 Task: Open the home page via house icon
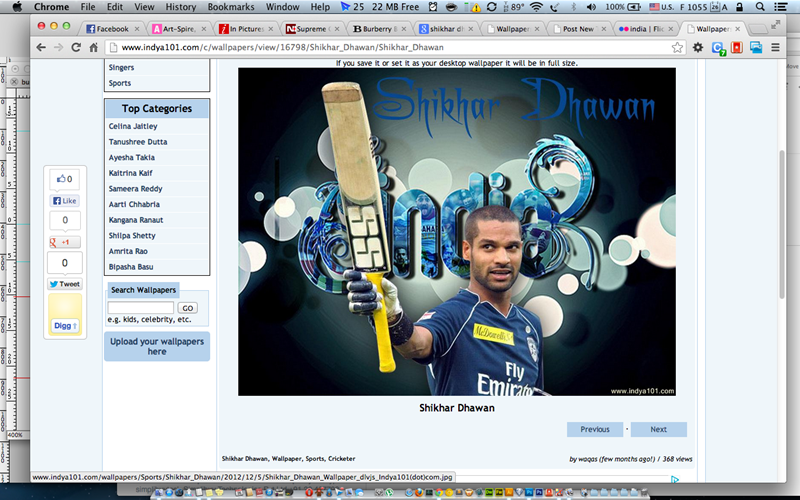pyautogui.click(x=93, y=47)
